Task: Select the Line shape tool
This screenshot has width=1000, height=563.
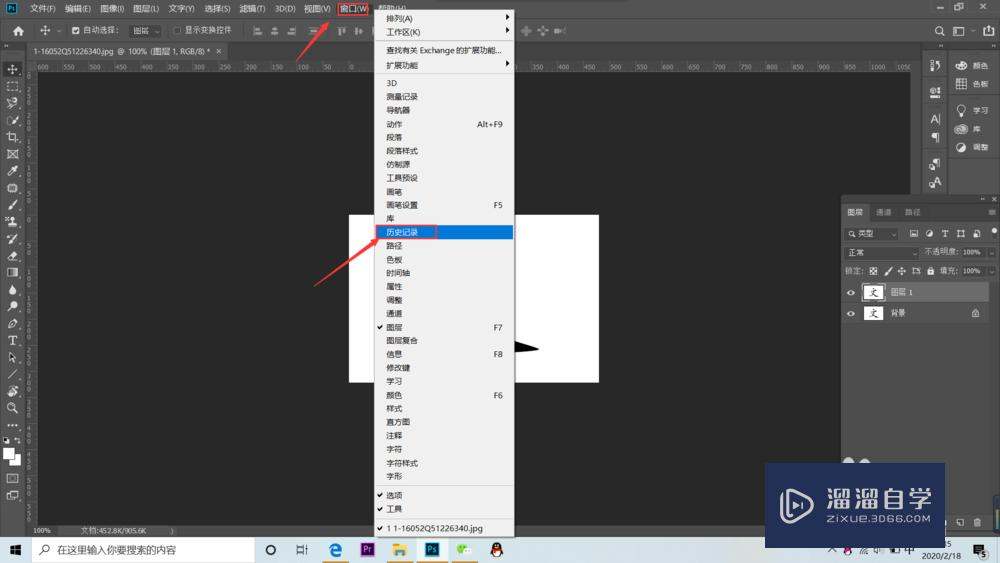Action: pos(12,374)
